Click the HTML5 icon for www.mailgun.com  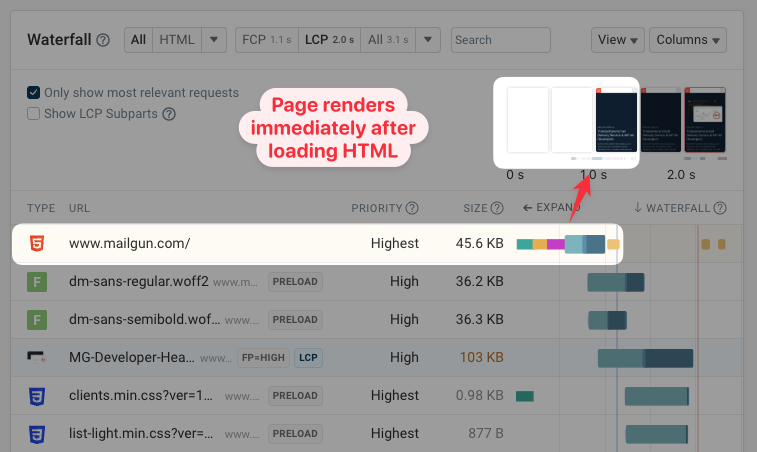click(x=36, y=243)
